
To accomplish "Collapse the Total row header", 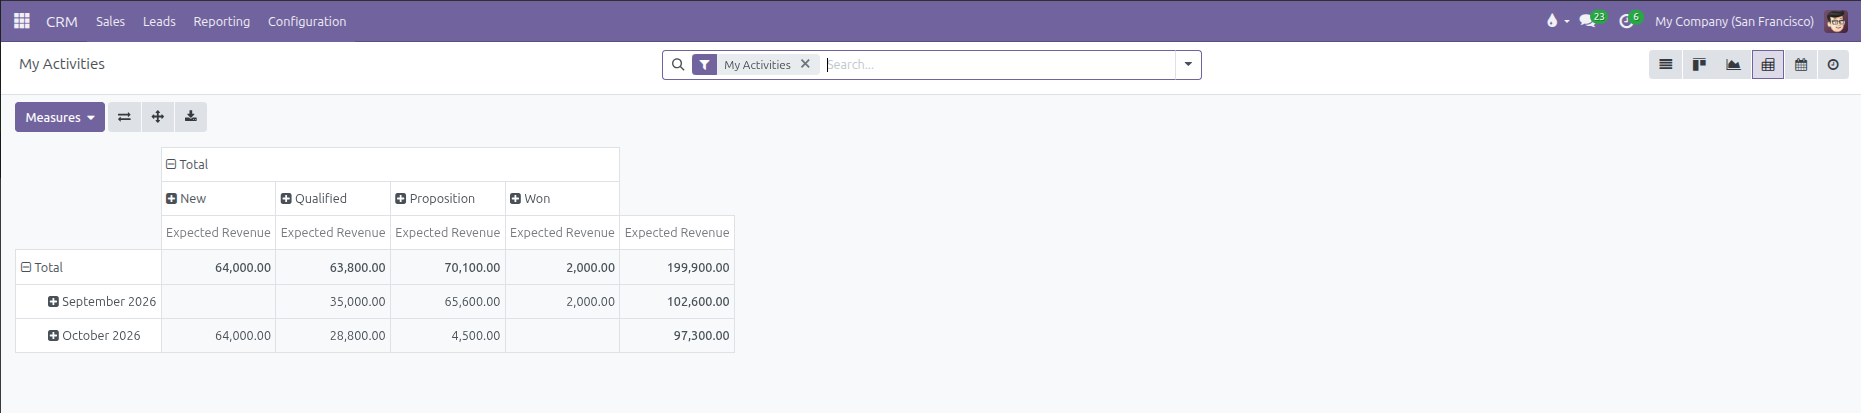I will click(x=42, y=267).
